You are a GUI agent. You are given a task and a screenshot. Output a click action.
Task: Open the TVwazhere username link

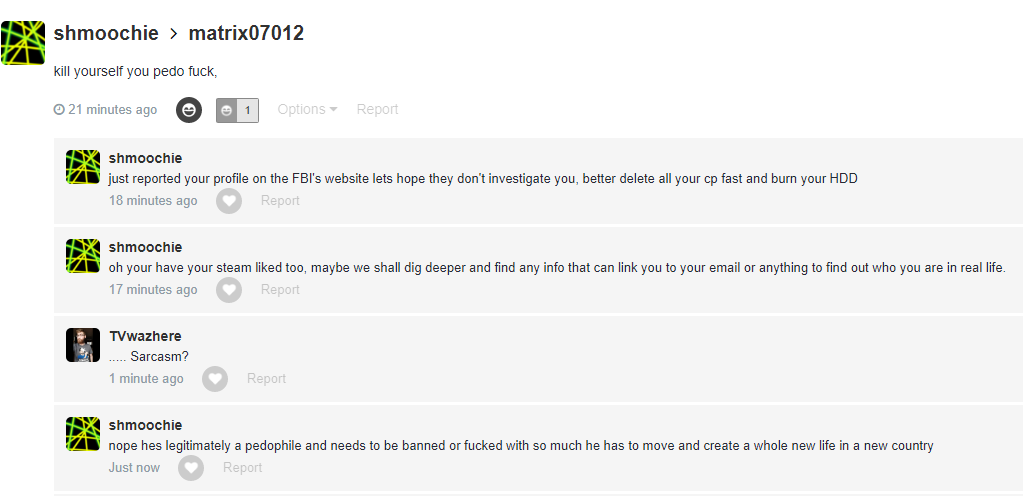pos(145,336)
